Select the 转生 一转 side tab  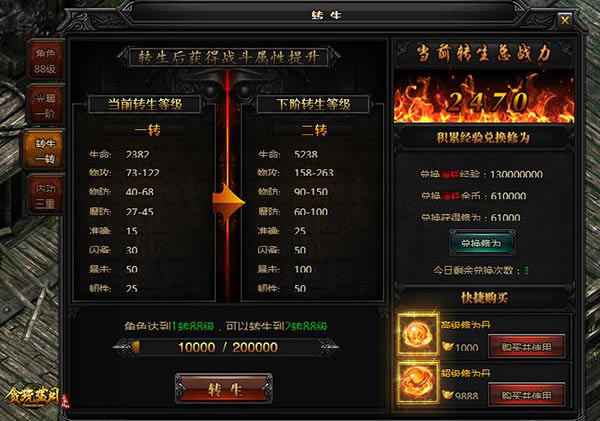44,150
